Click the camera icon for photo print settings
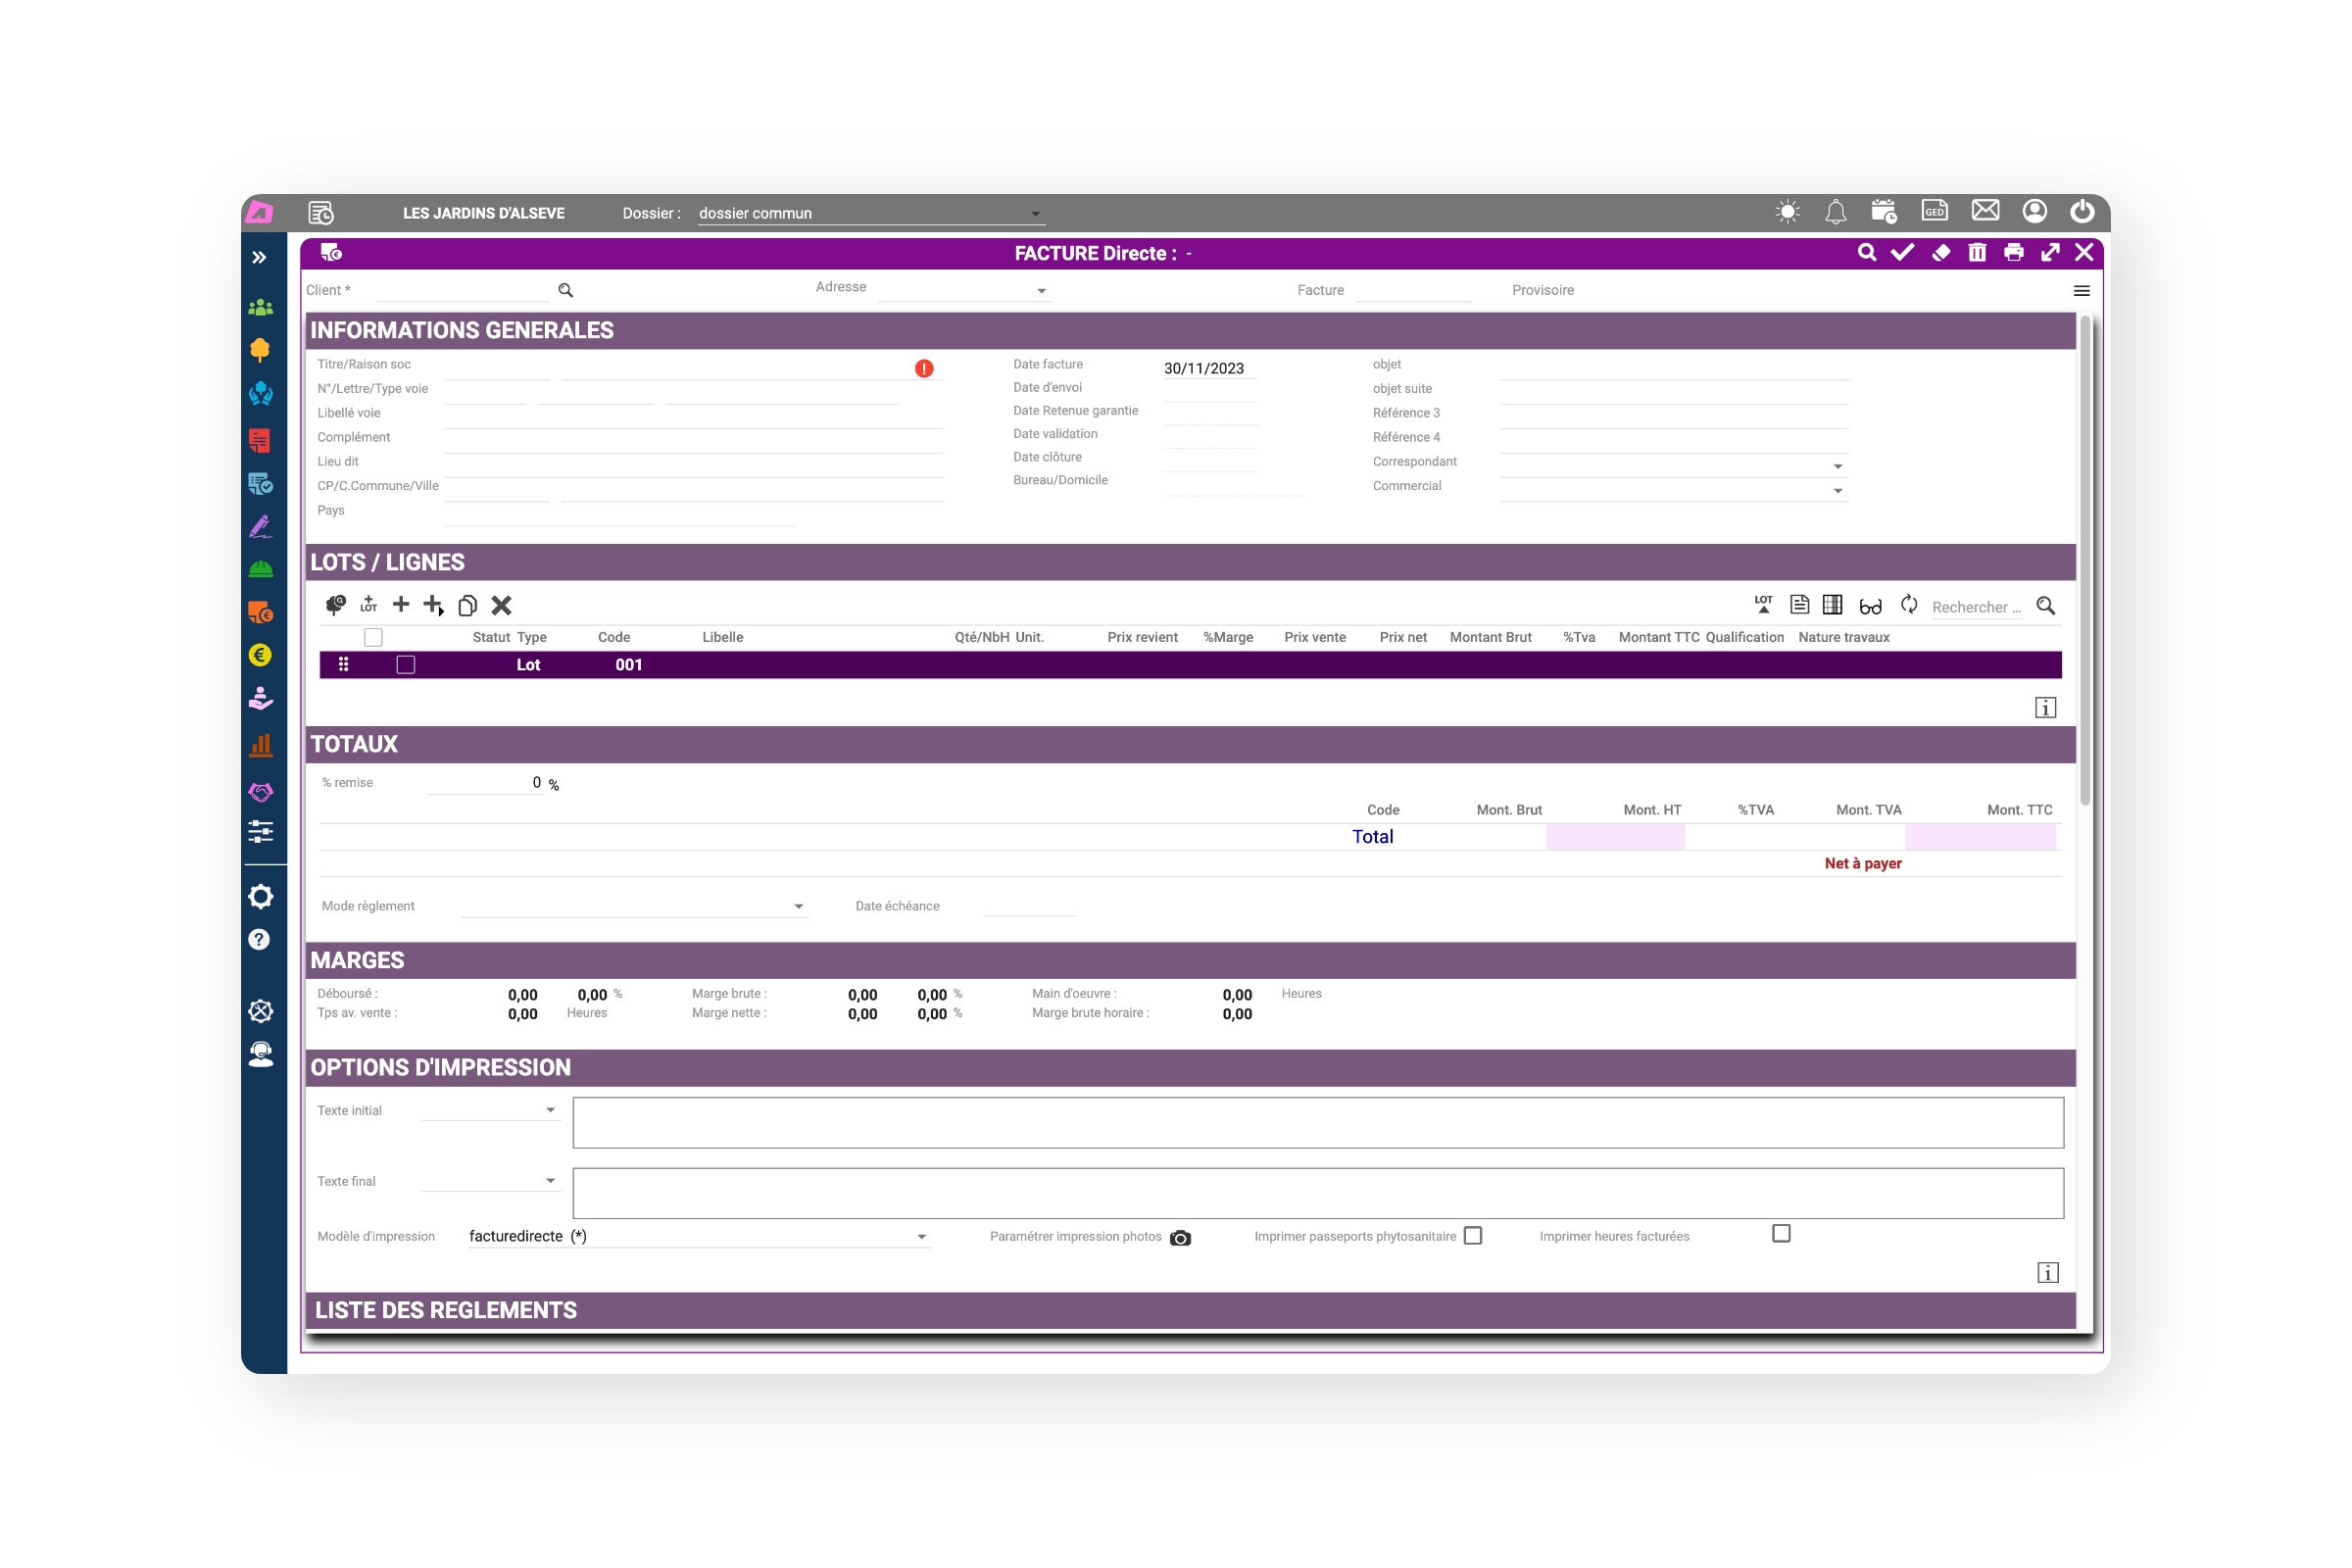 tap(1180, 1238)
